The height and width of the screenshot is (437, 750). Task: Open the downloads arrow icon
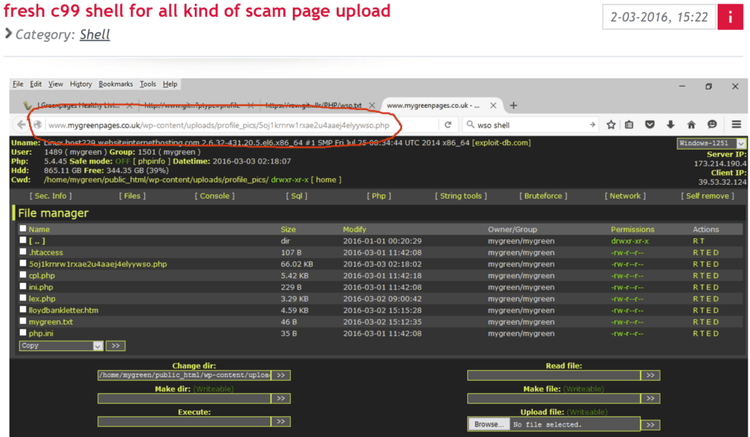coord(670,125)
